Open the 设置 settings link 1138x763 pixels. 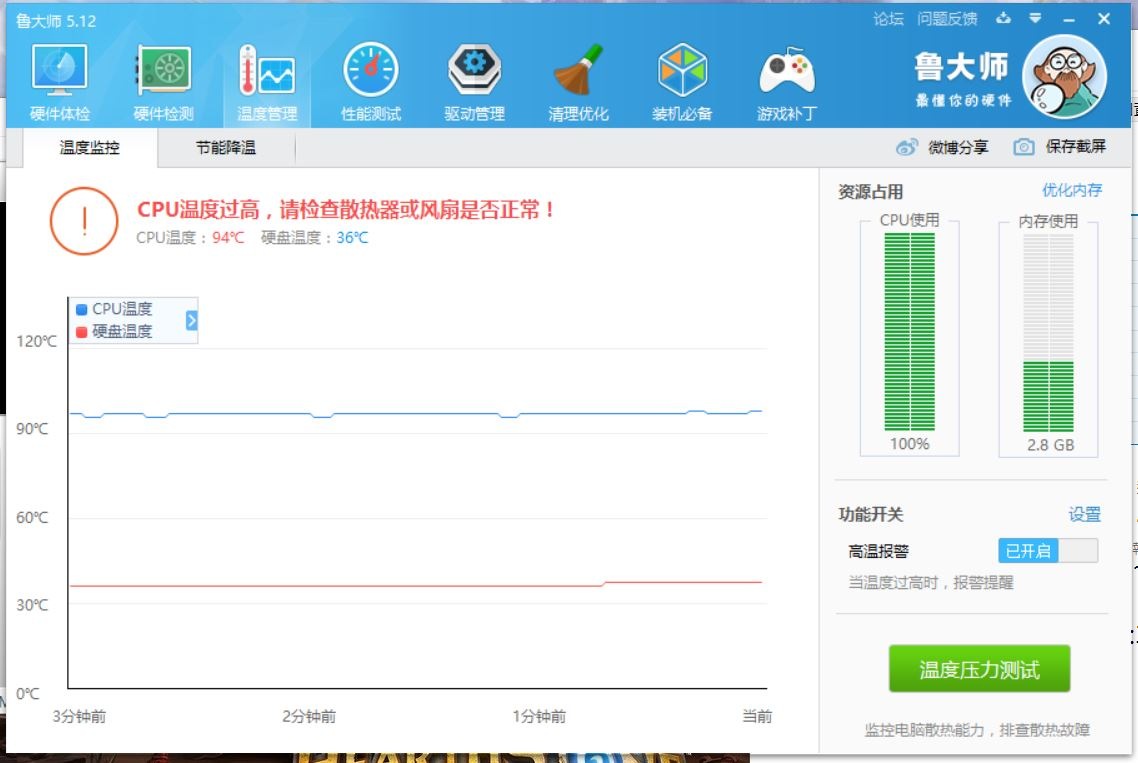(x=1084, y=515)
